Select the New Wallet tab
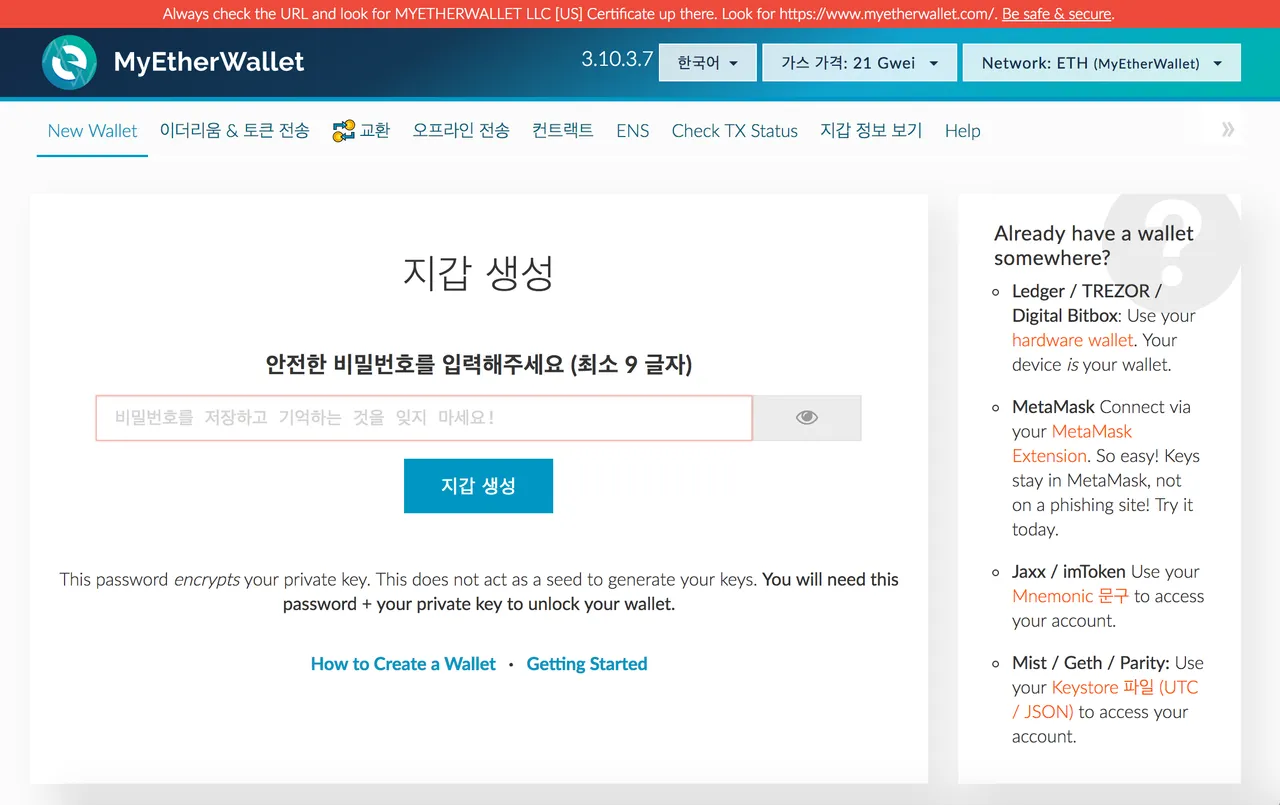Screen dimensions: 1280x805 tap(92, 131)
